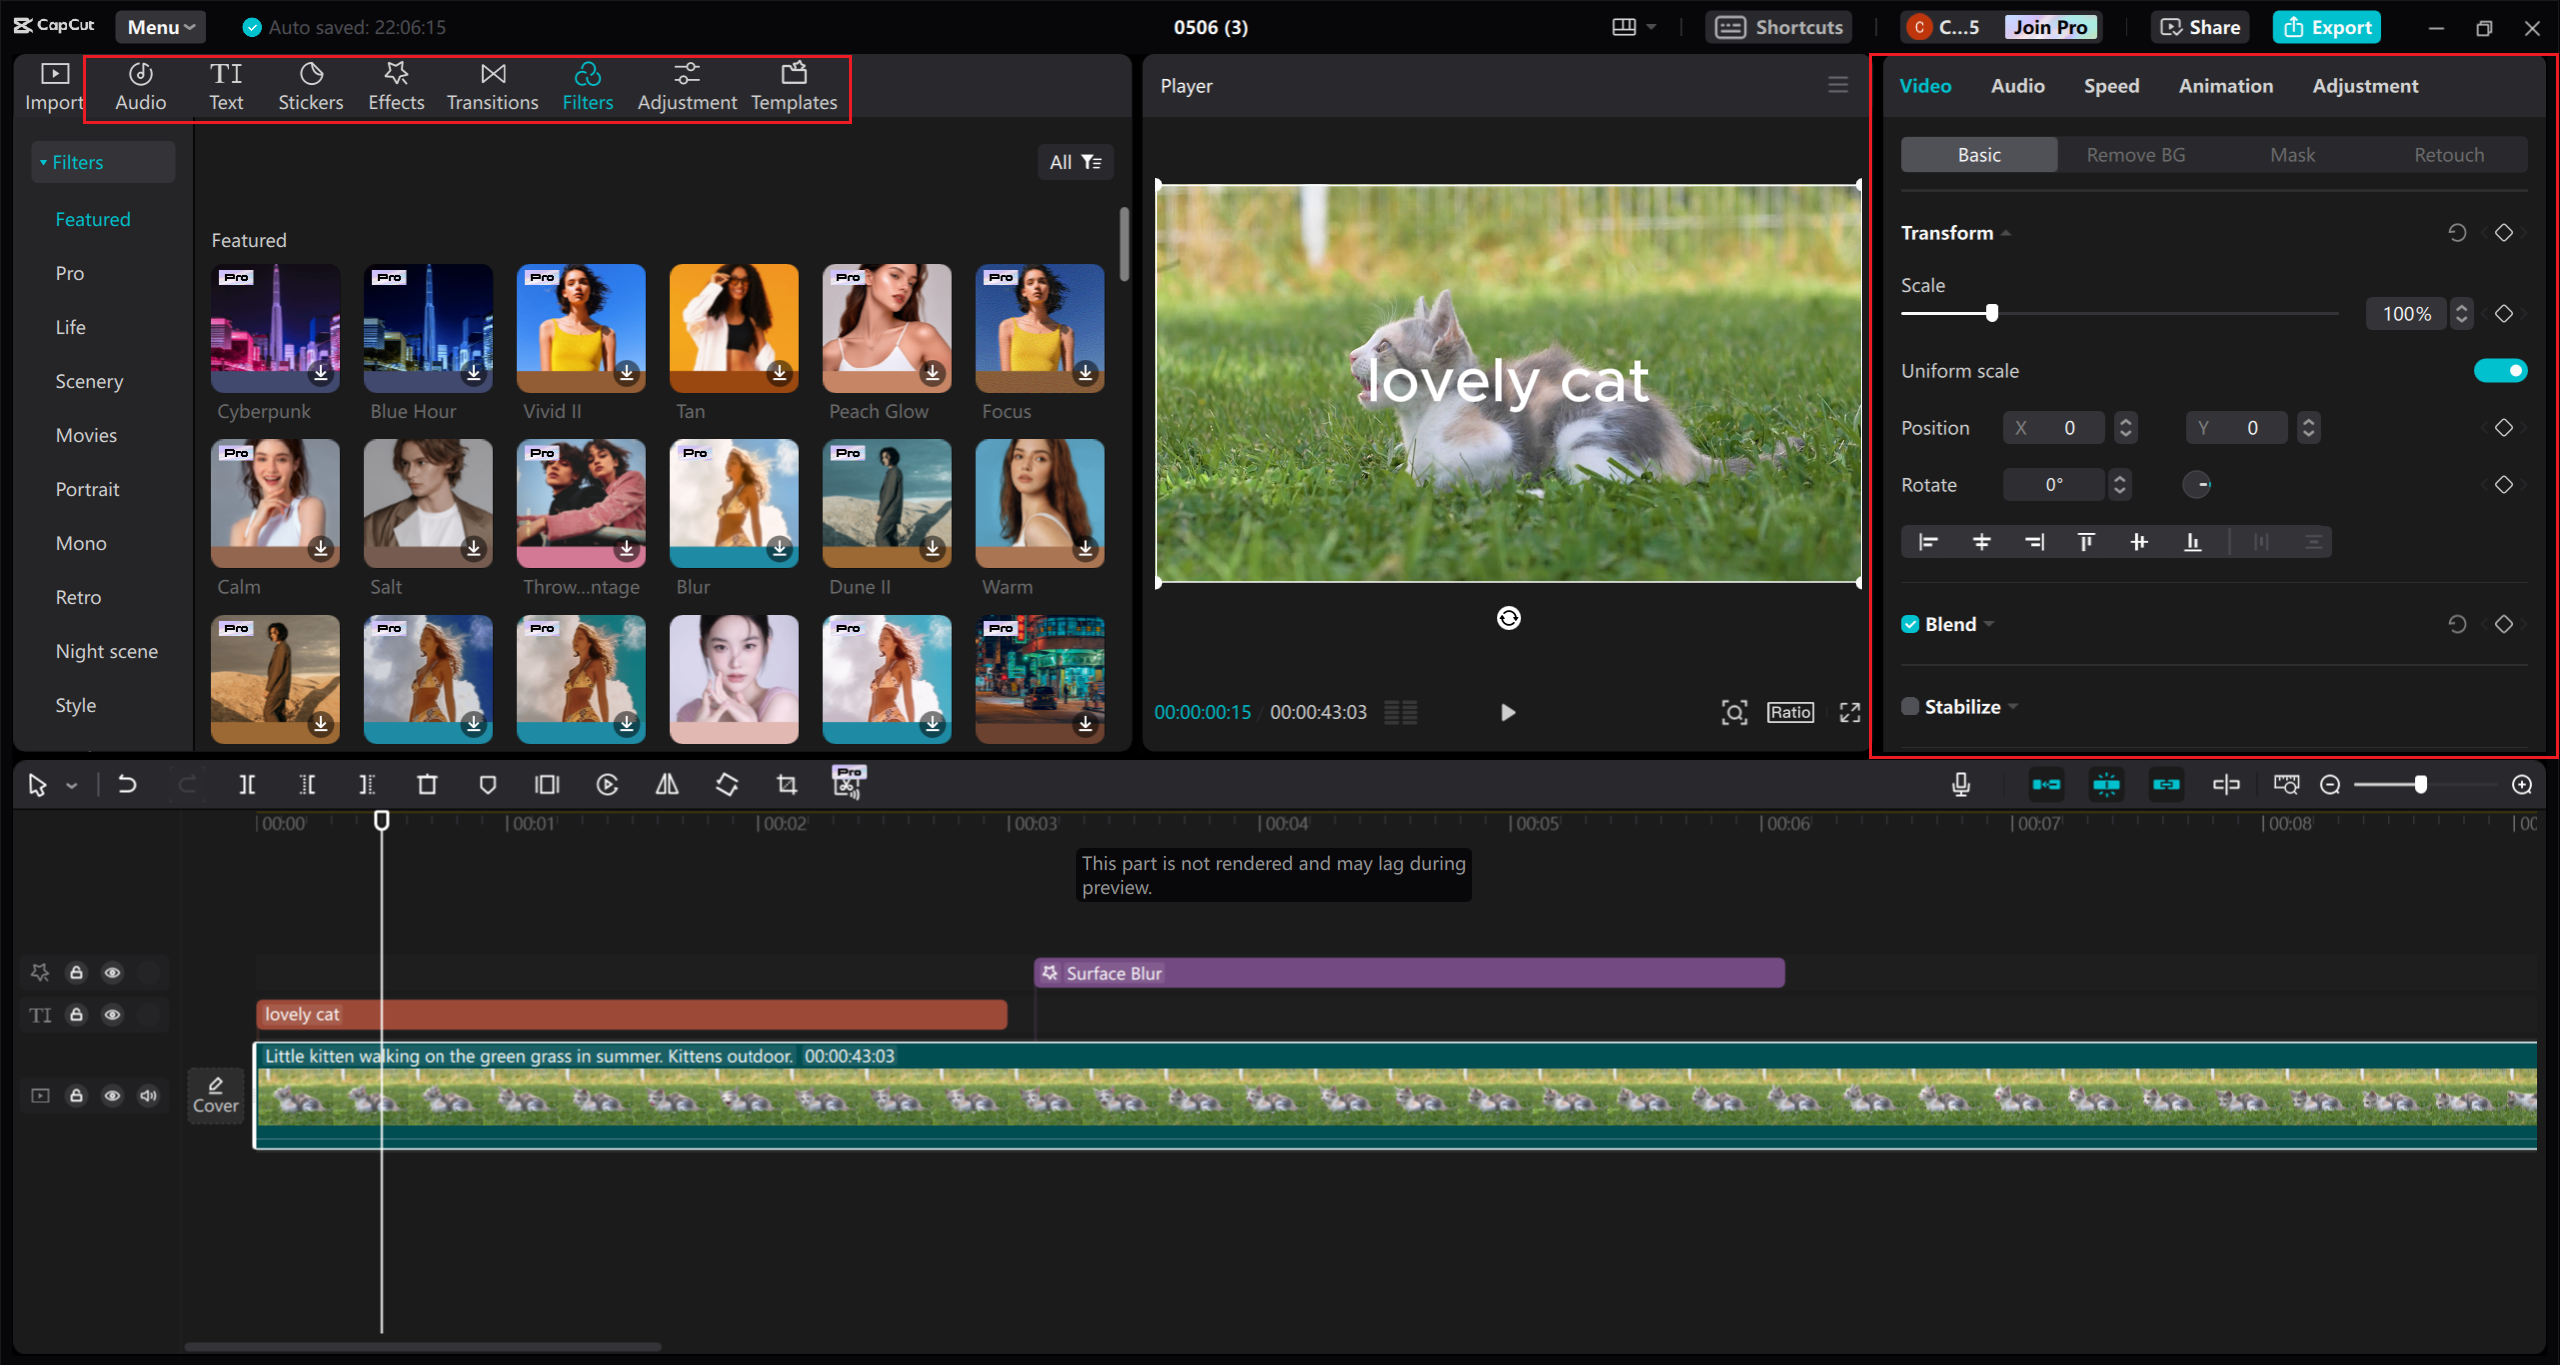Align clip to left edge icon
The width and height of the screenshot is (2560, 1365).
1928,542
